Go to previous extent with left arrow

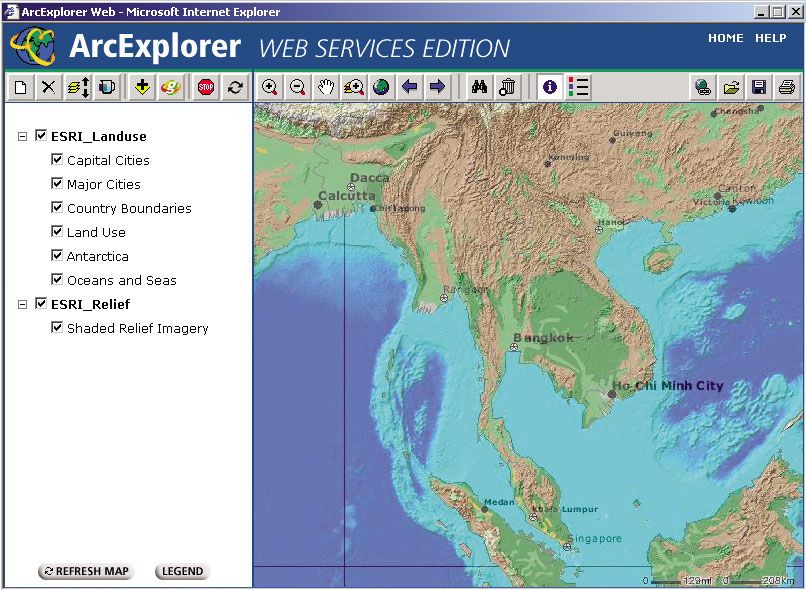click(409, 87)
